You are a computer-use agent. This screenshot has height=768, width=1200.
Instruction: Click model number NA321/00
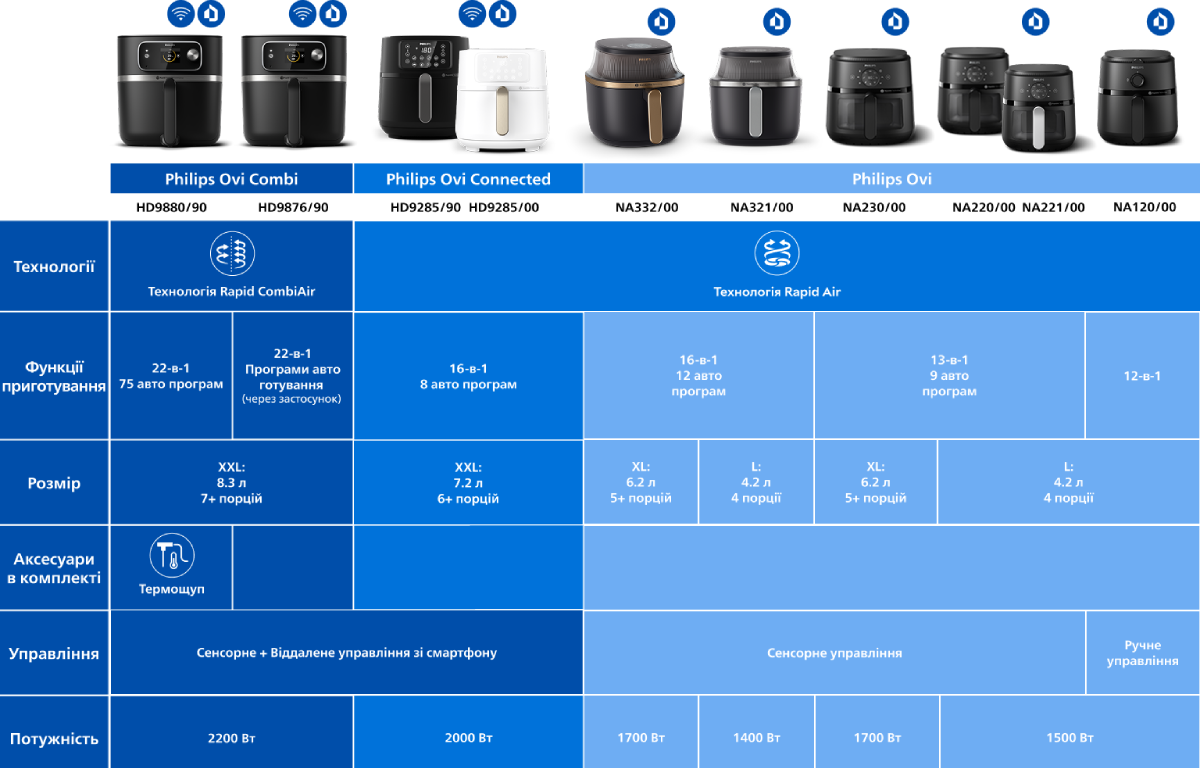pos(762,207)
